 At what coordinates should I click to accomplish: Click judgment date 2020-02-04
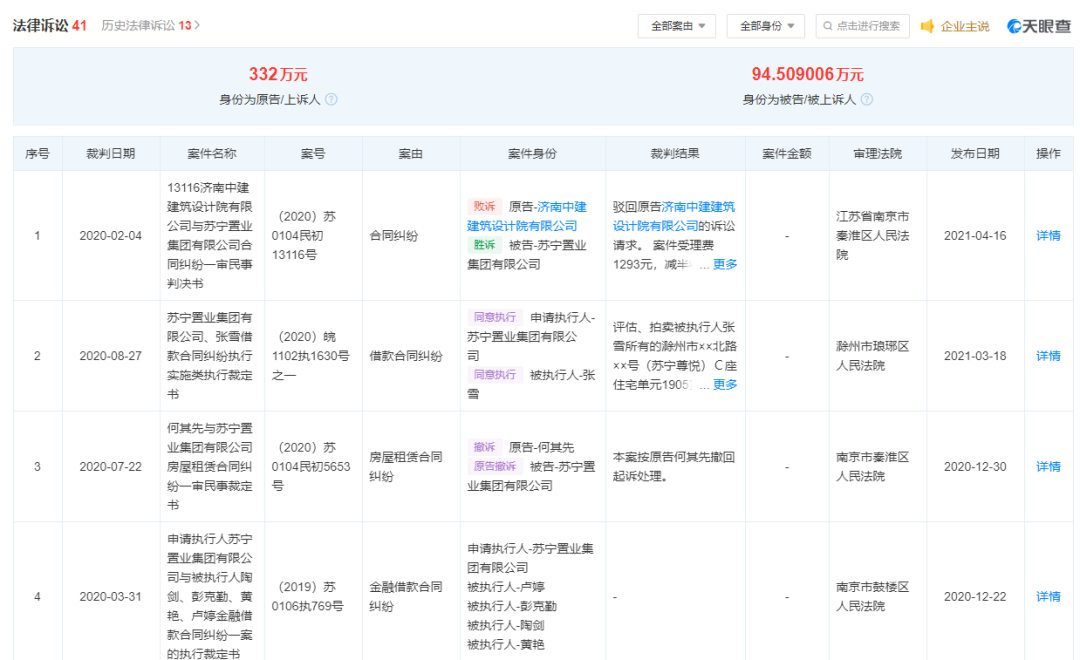point(111,236)
